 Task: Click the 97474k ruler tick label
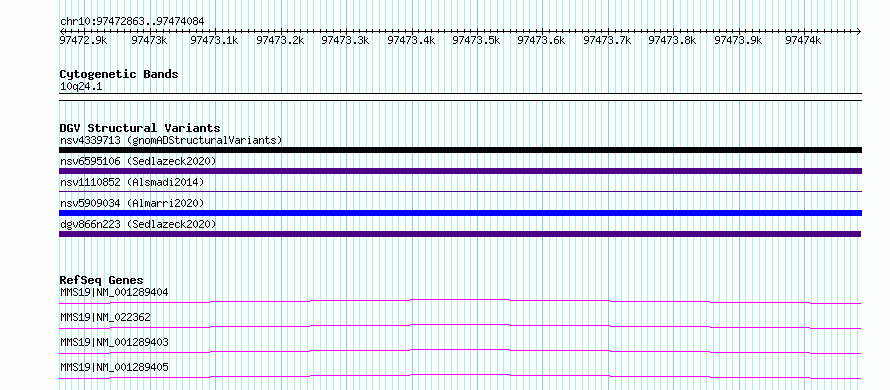tap(803, 40)
